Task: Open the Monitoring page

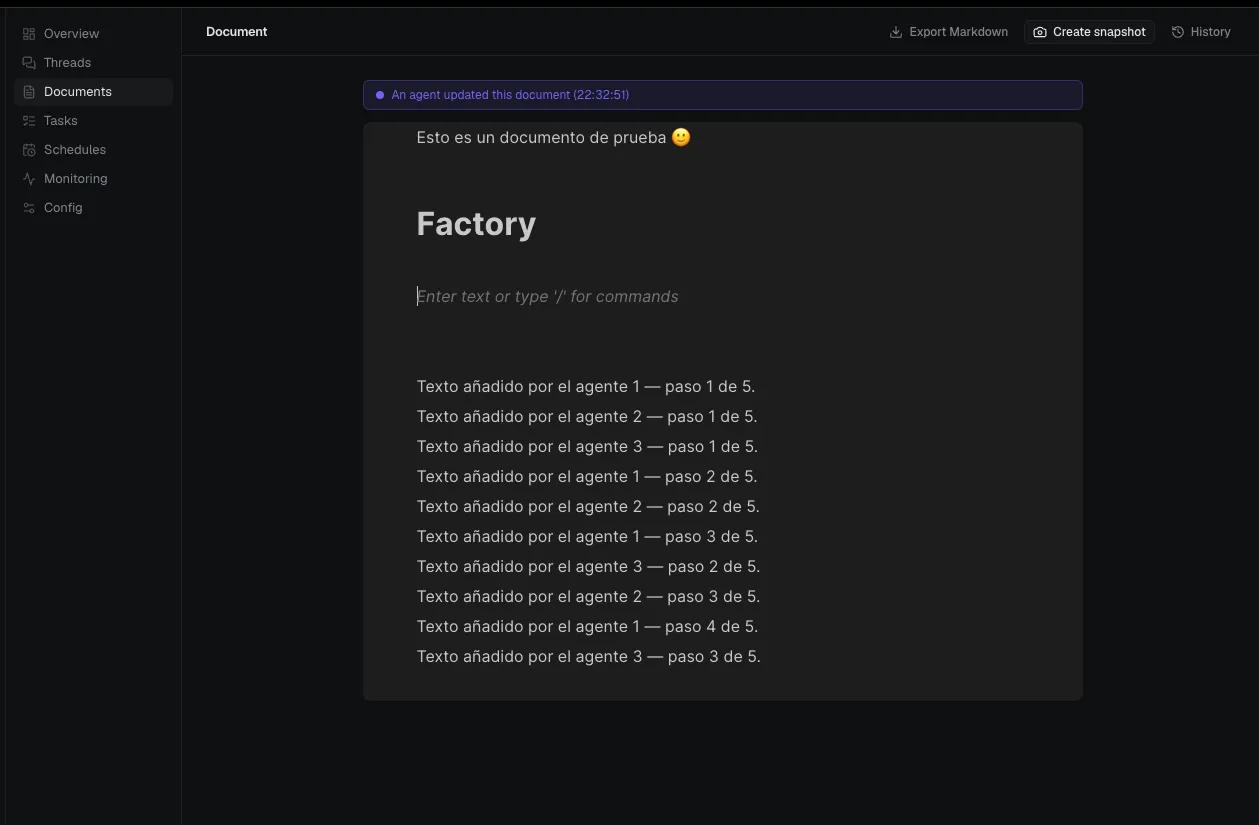Action: [x=93, y=179]
